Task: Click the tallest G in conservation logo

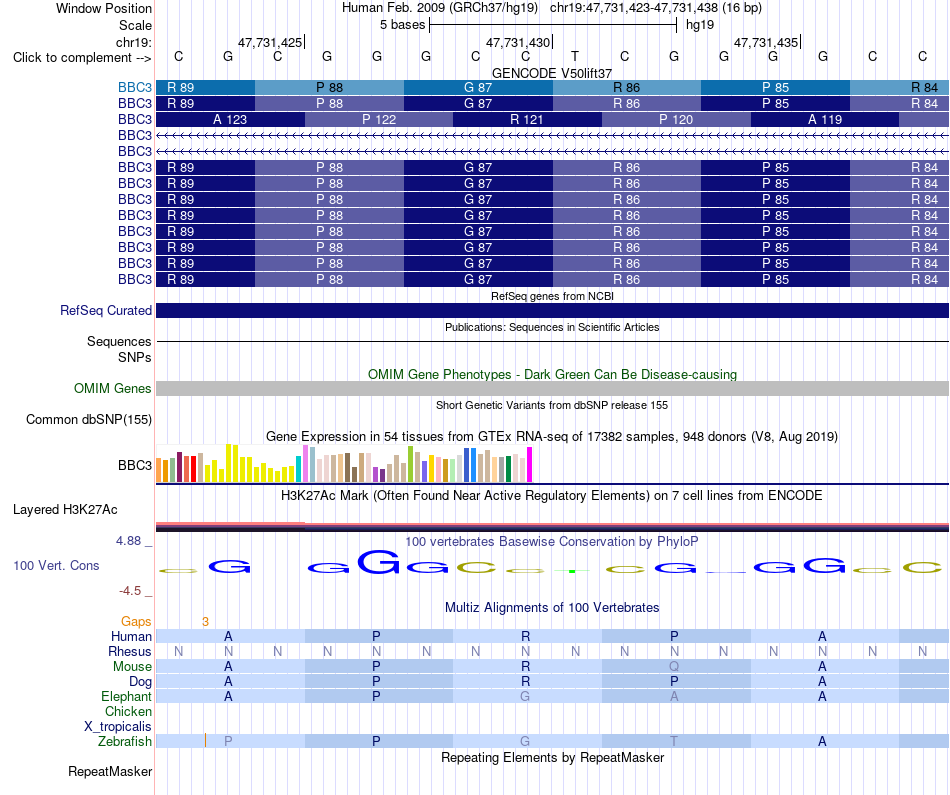Action: pos(379,562)
